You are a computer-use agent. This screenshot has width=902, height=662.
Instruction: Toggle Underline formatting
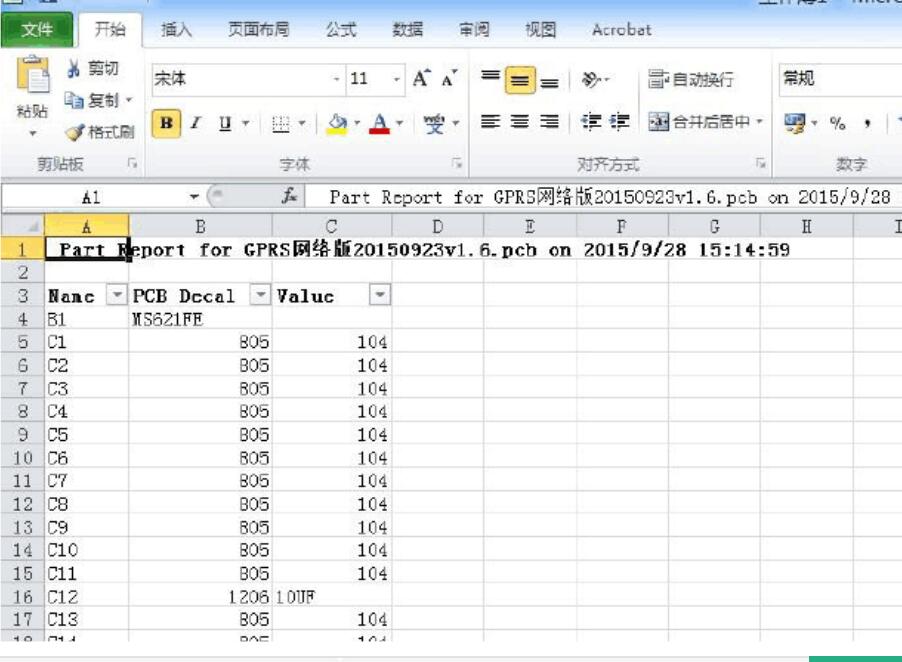point(225,123)
